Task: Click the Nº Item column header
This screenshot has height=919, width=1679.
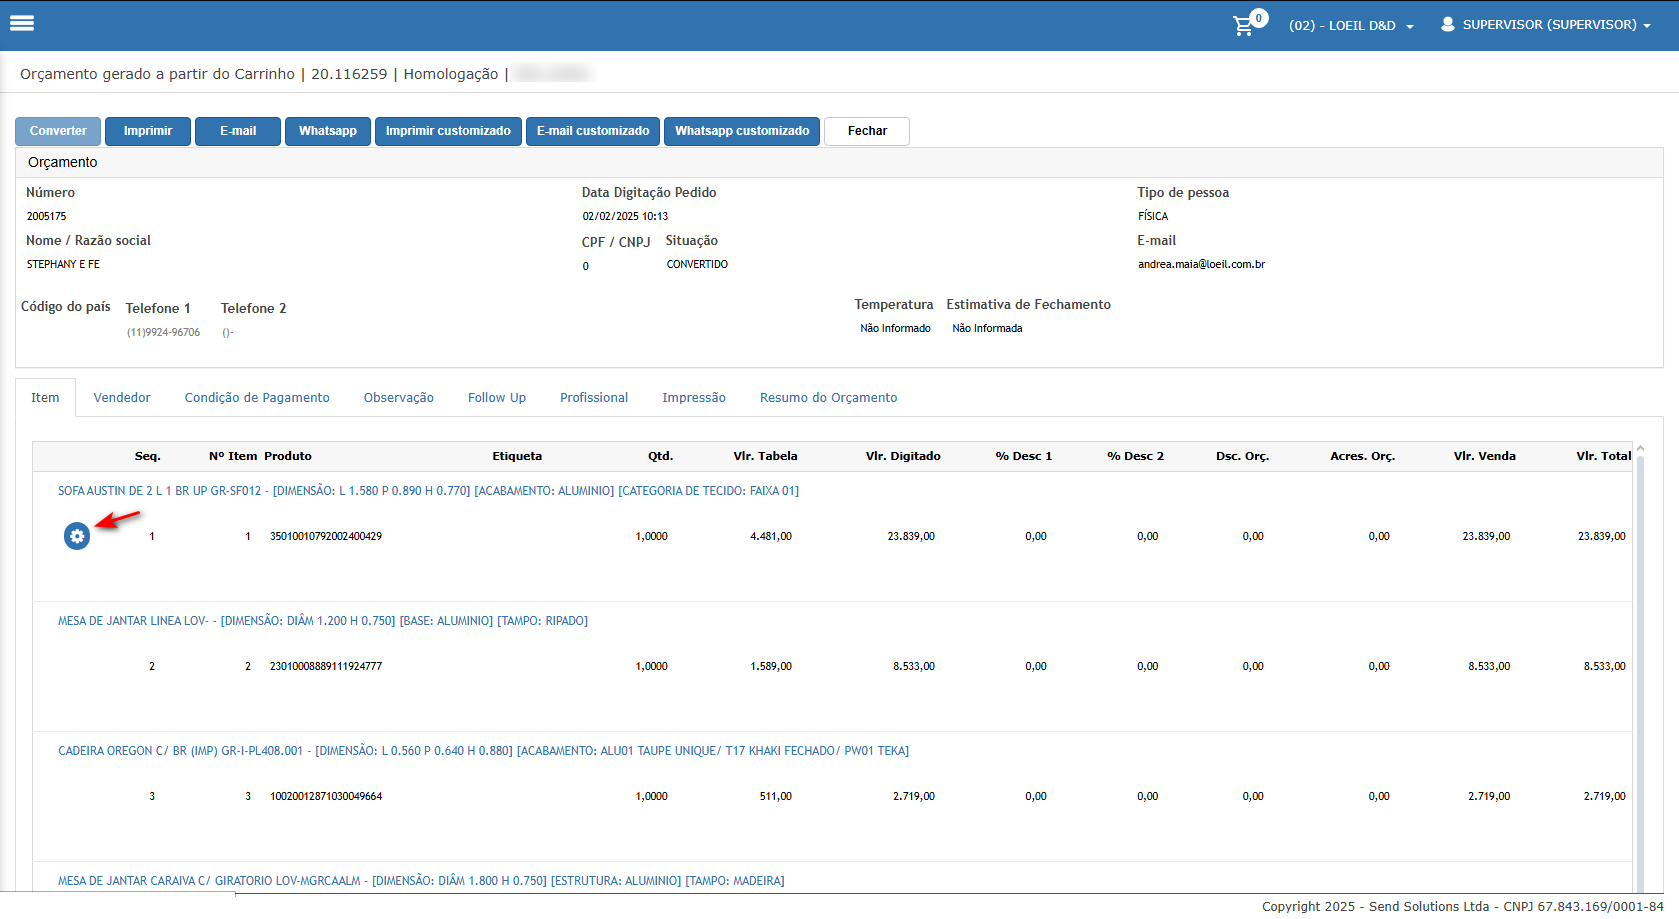Action: coord(233,456)
